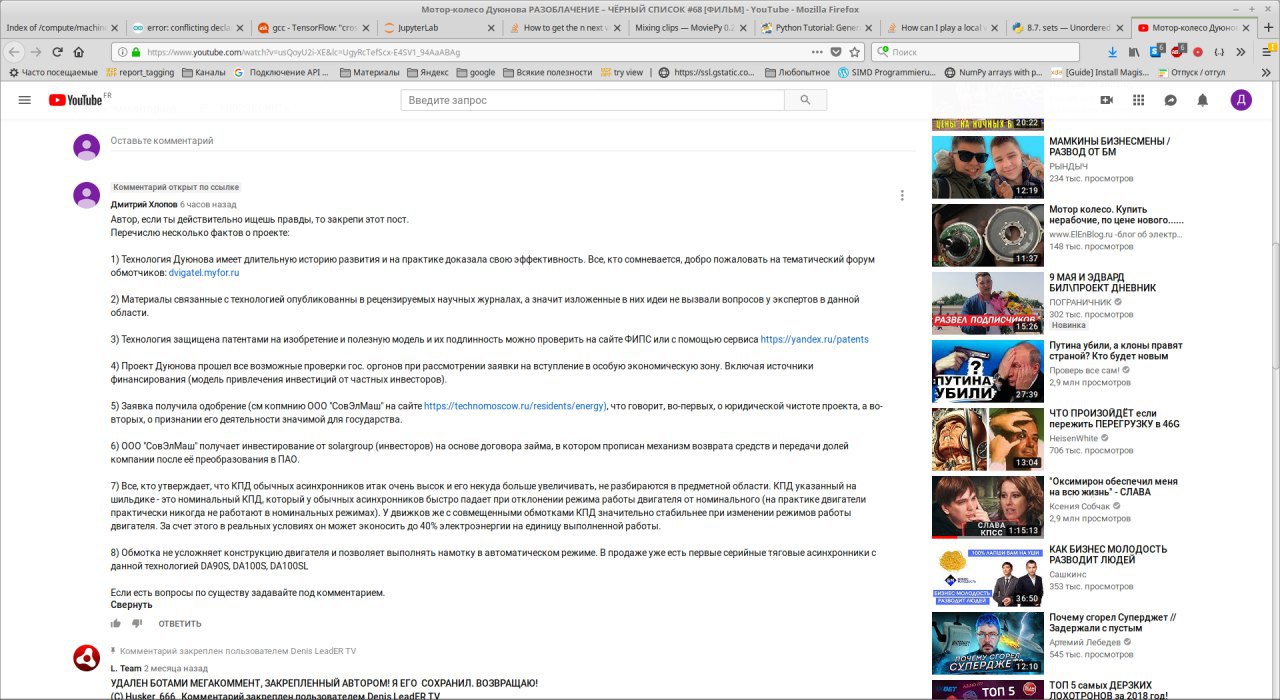1280x700 pixels.
Task: Click the curly braces extension icon
Action: (1219, 51)
